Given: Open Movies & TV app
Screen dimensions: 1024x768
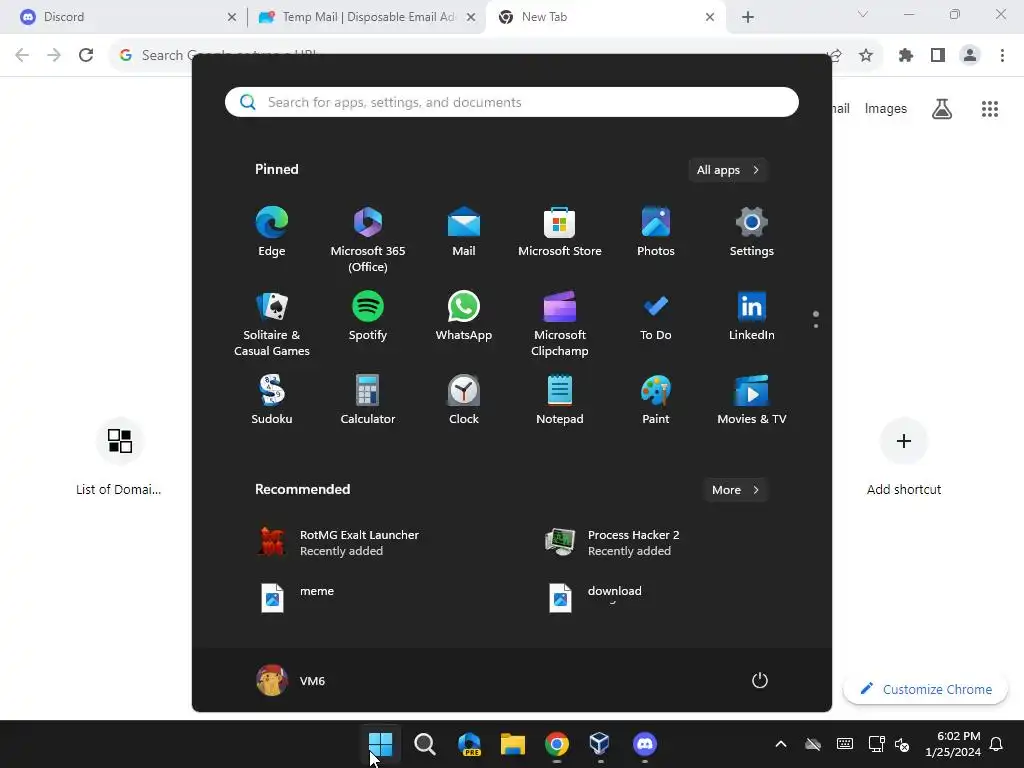Looking at the screenshot, I should 752,400.
